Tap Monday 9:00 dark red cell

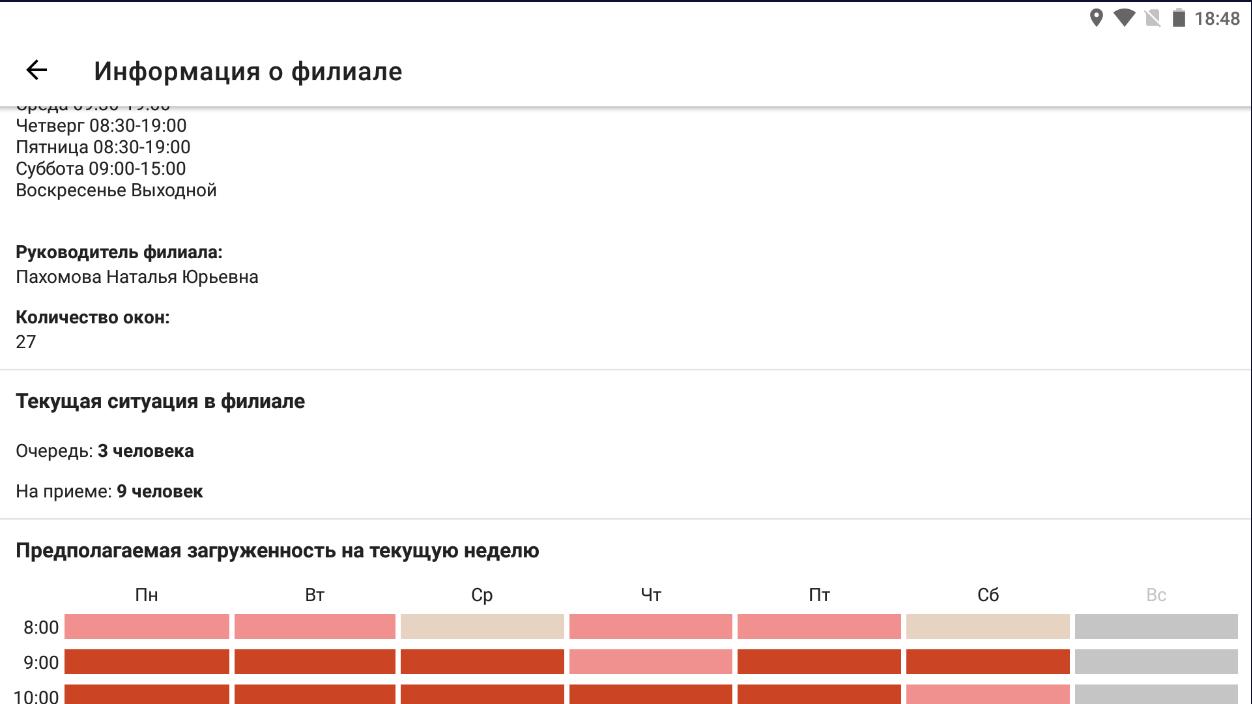pyautogui.click(x=147, y=662)
